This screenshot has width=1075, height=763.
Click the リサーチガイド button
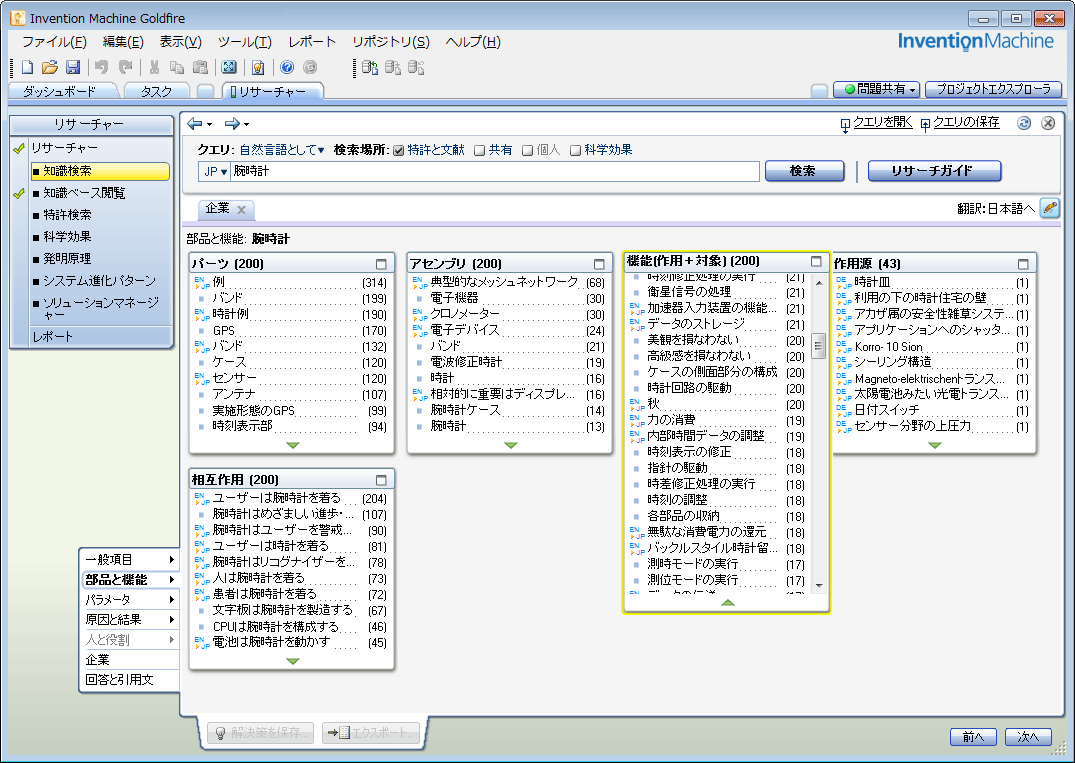[x=934, y=171]
